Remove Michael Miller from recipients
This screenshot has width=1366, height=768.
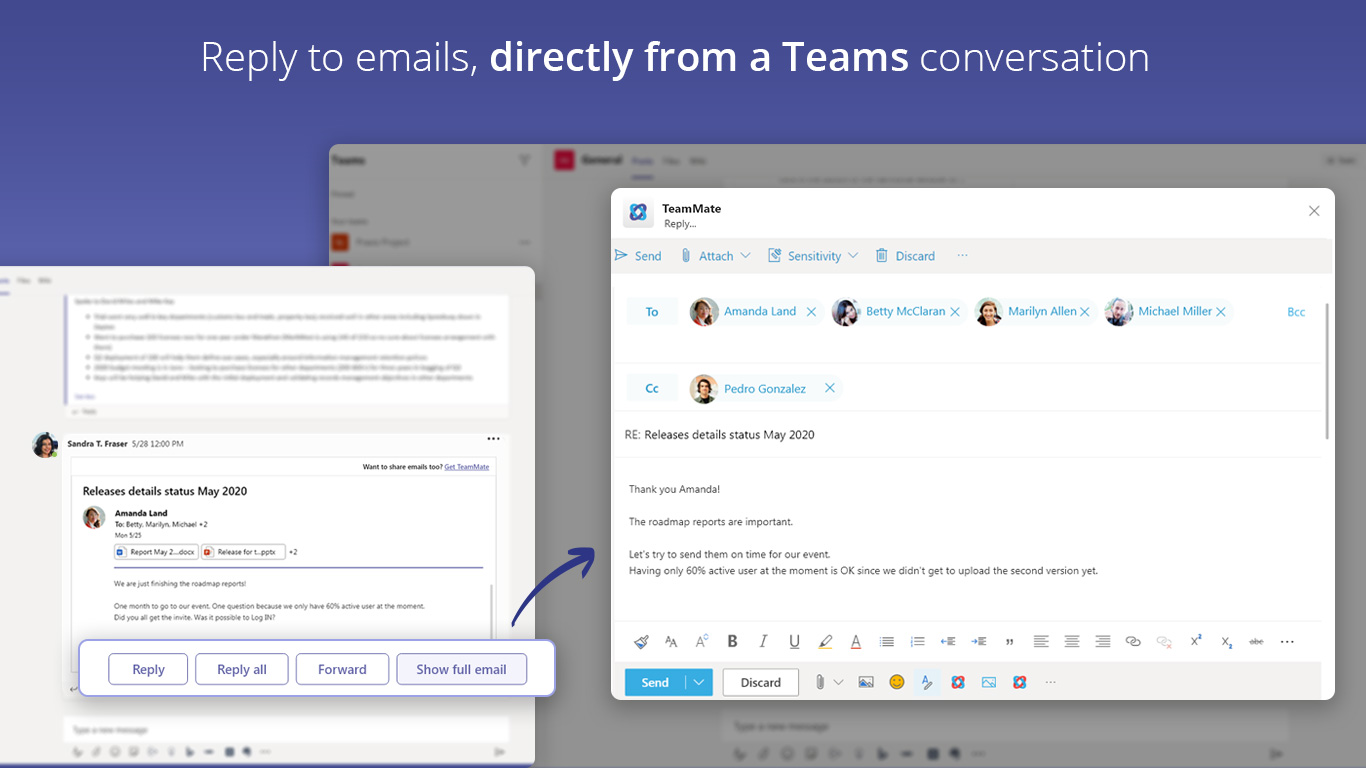pyautogui.click(x=1220, y=312)
